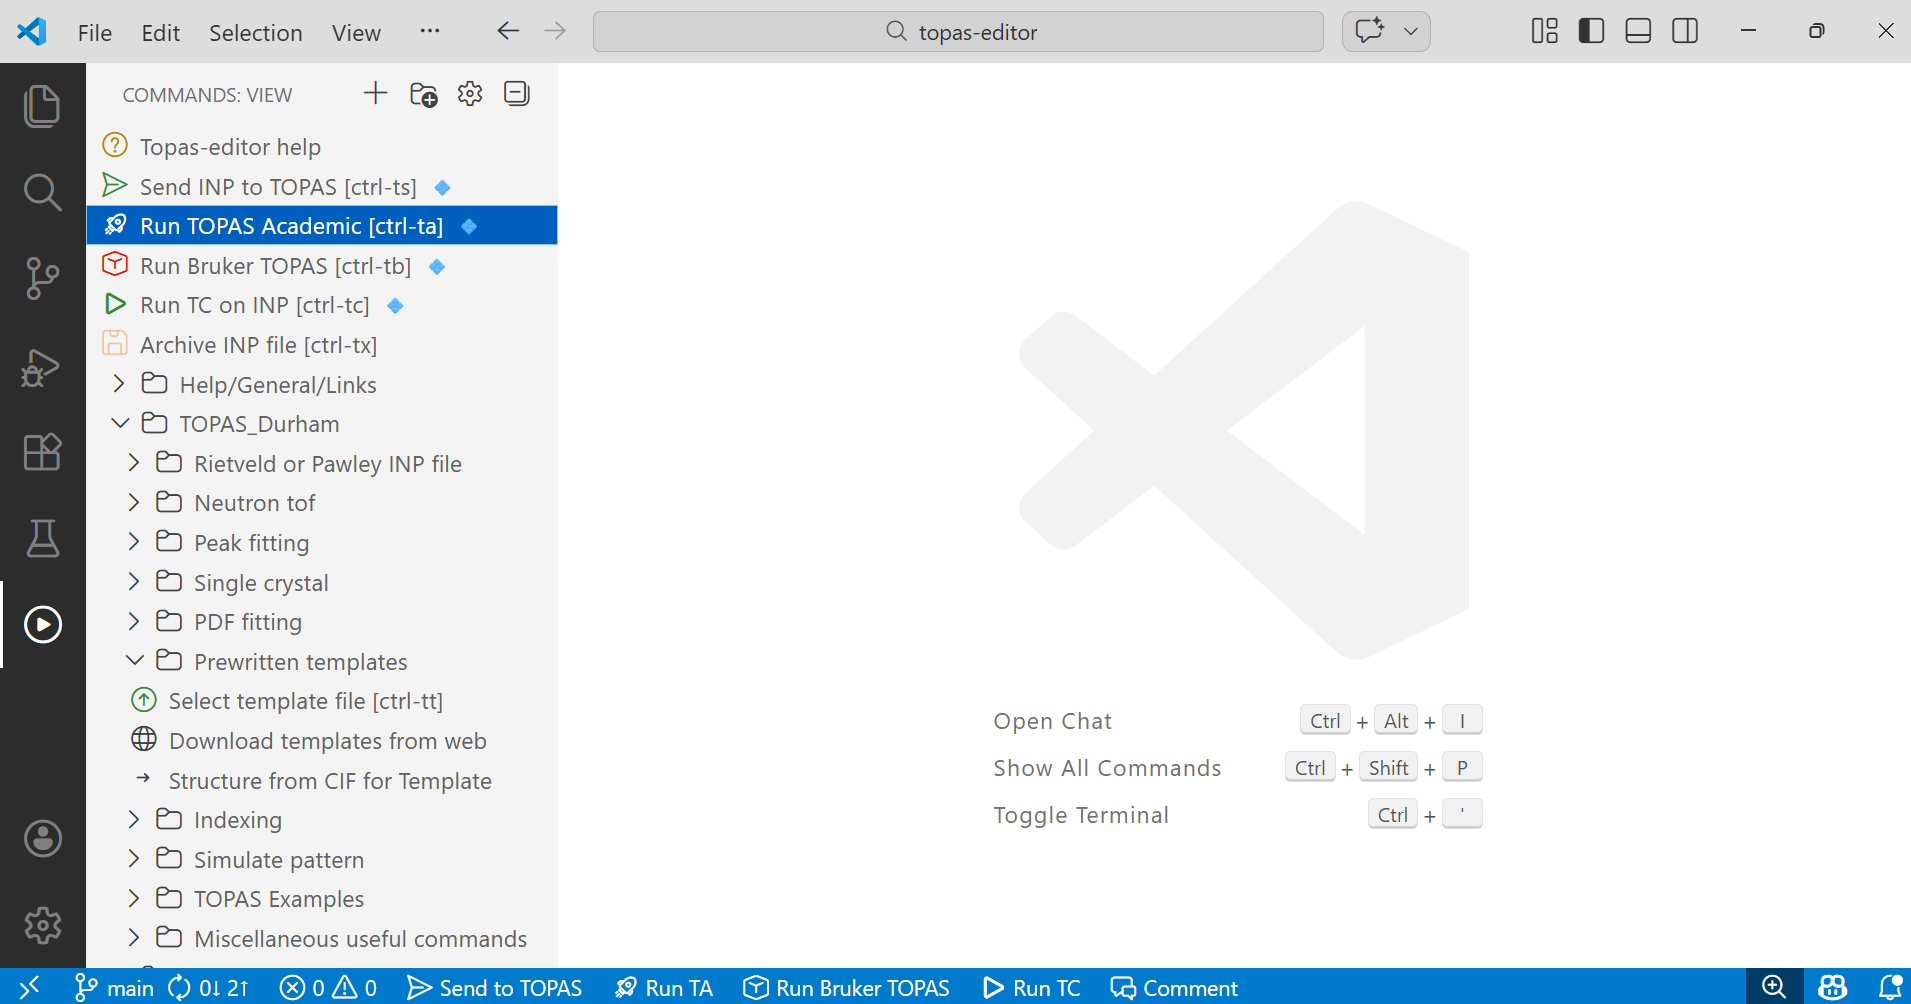Open the chat dropdown arrow in title bar
Viewport: 1911px width, 1004px height.
pos(1410,31)
